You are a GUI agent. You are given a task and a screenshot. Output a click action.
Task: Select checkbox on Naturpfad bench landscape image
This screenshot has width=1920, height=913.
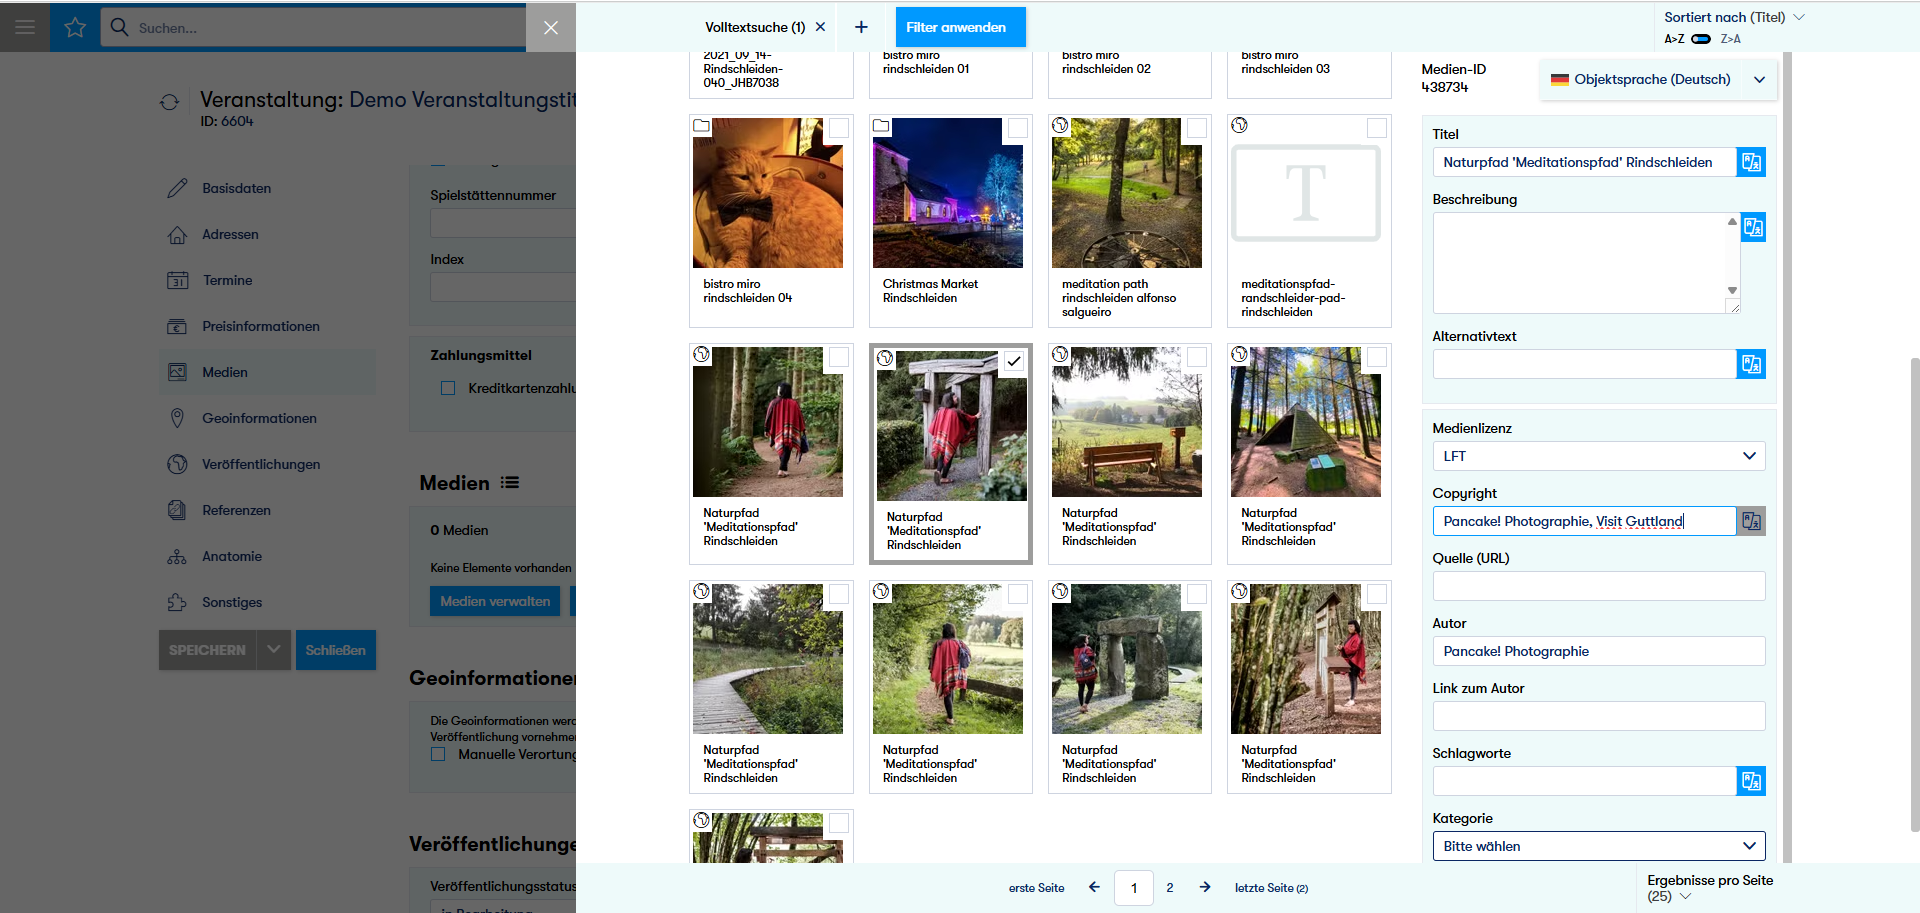pyautogui.click(x=1197, y=357)
